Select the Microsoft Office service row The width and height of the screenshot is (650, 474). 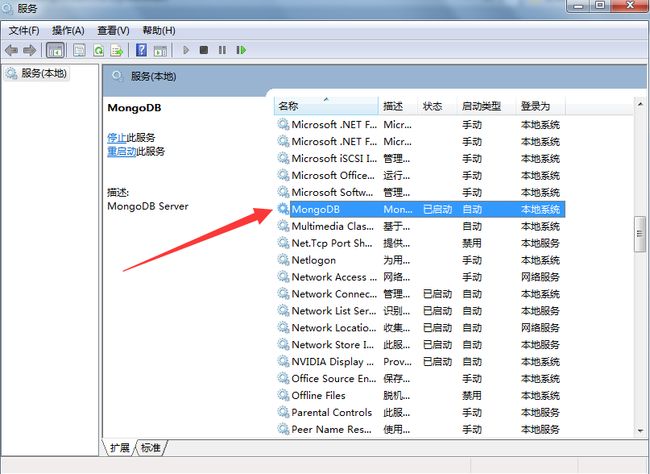pyautogui.click(x=419, y=175)
